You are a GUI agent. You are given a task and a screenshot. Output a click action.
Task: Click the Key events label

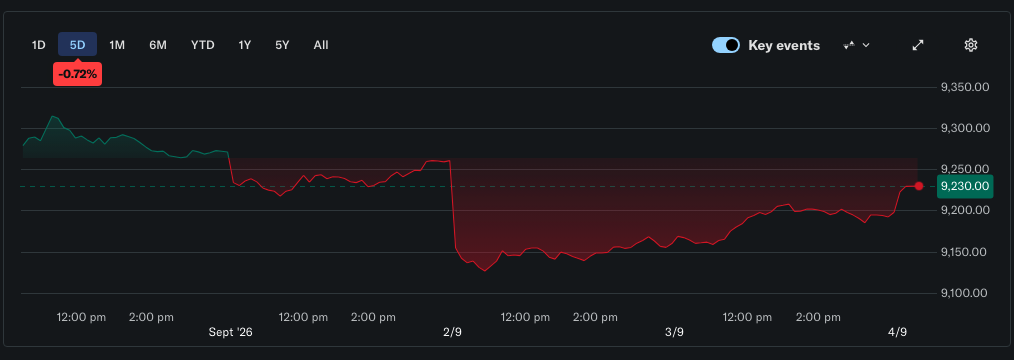784,45
